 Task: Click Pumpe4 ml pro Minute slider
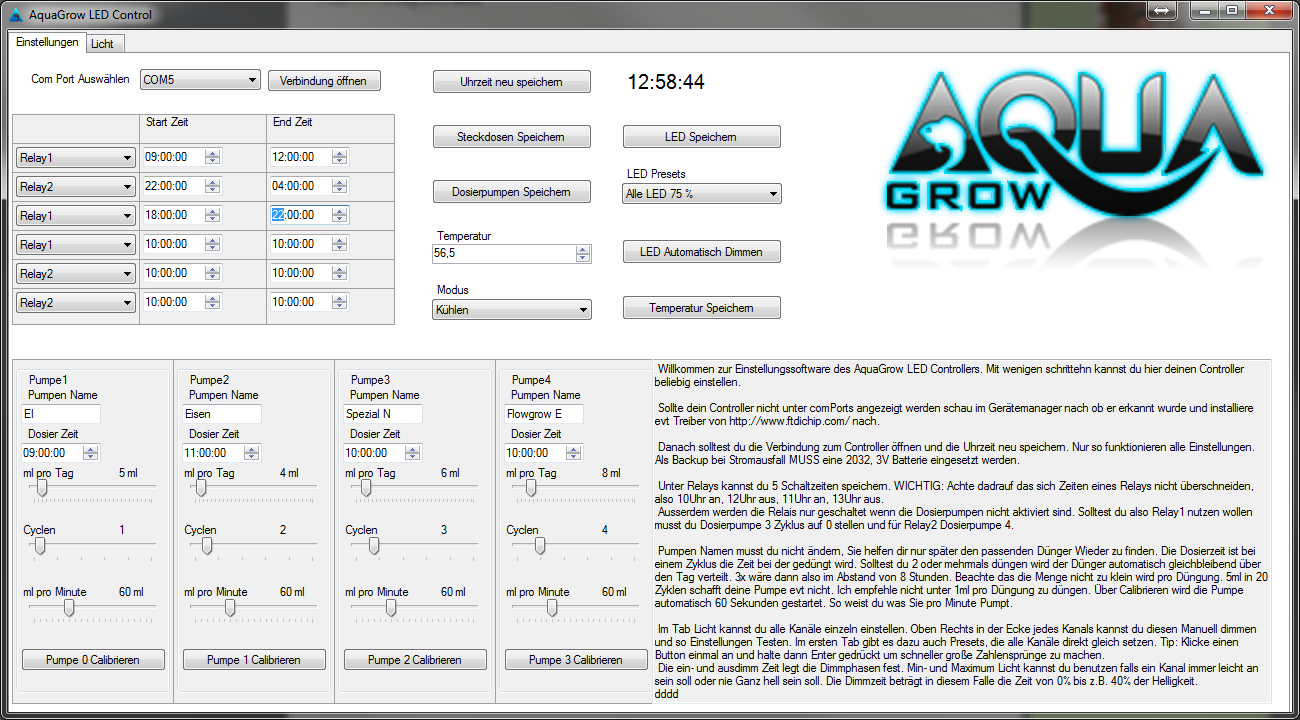click(575, 610)
